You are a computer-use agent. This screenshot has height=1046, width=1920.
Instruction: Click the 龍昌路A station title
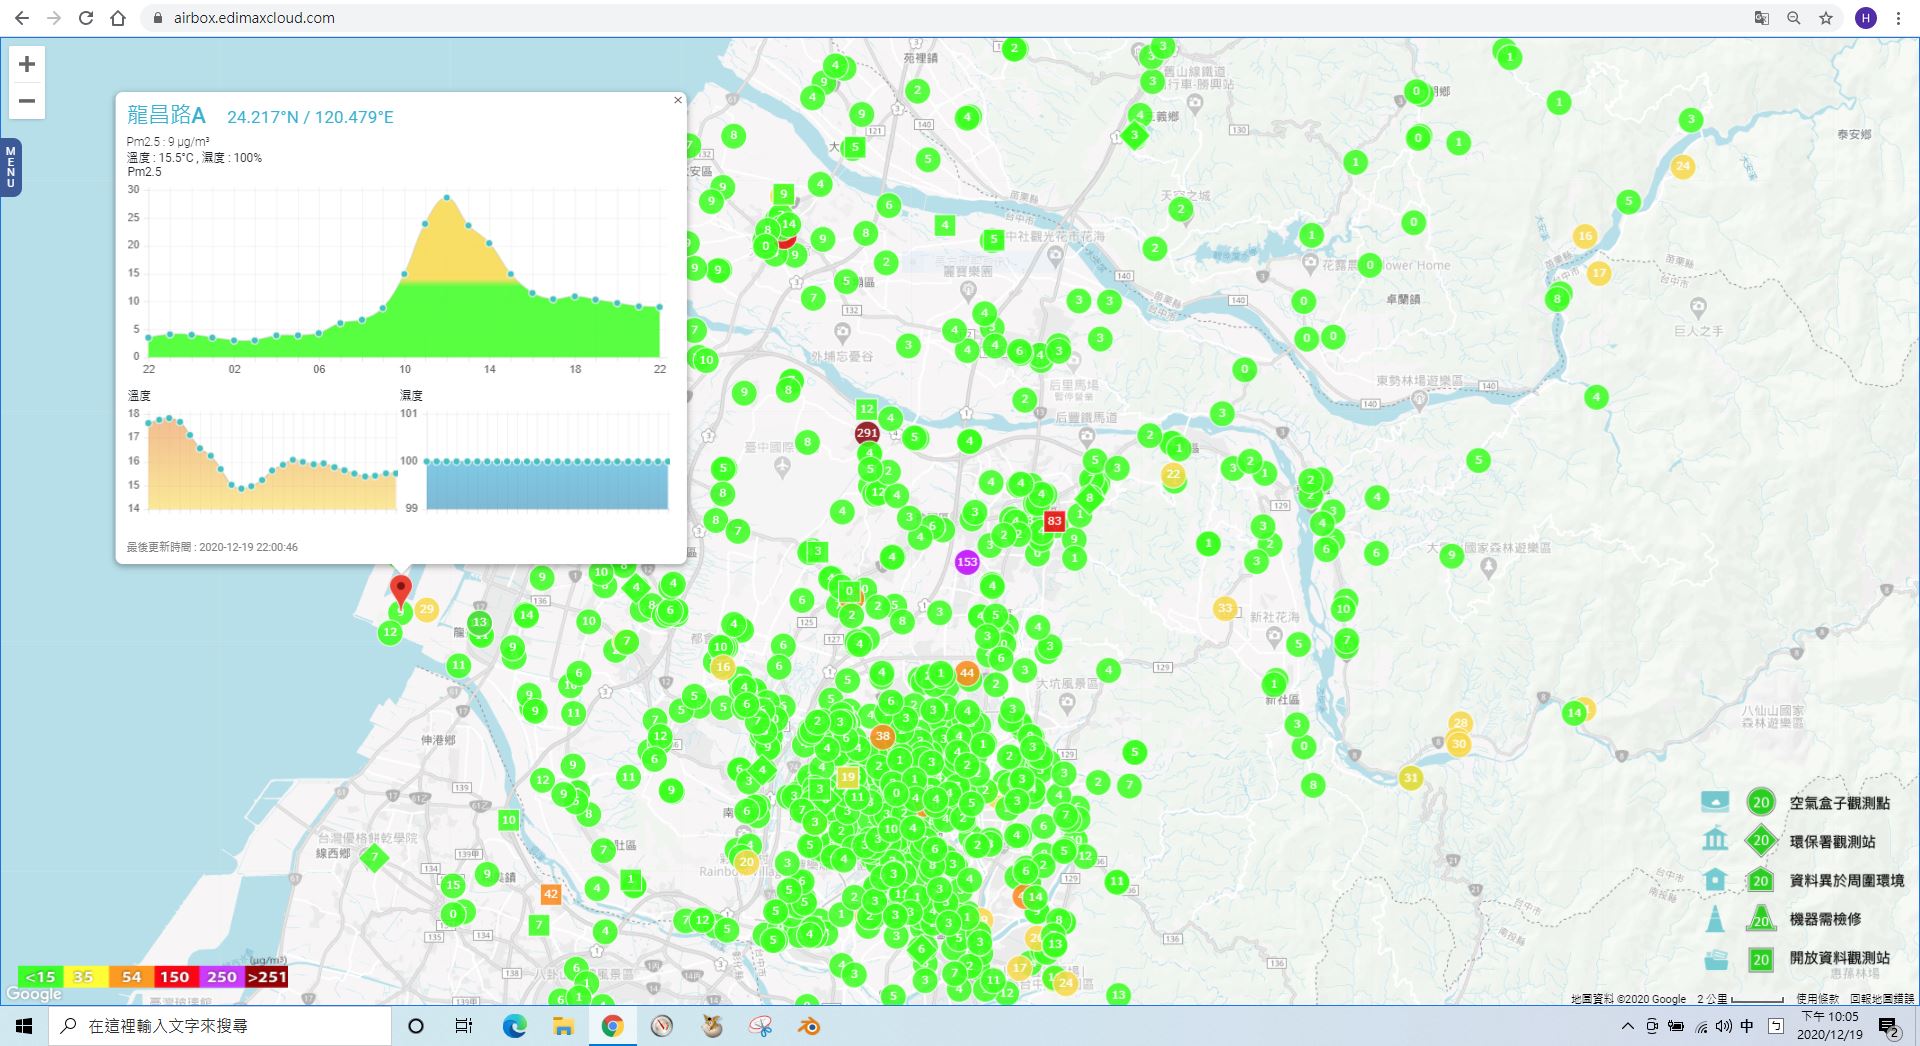[x=167, y=115]
